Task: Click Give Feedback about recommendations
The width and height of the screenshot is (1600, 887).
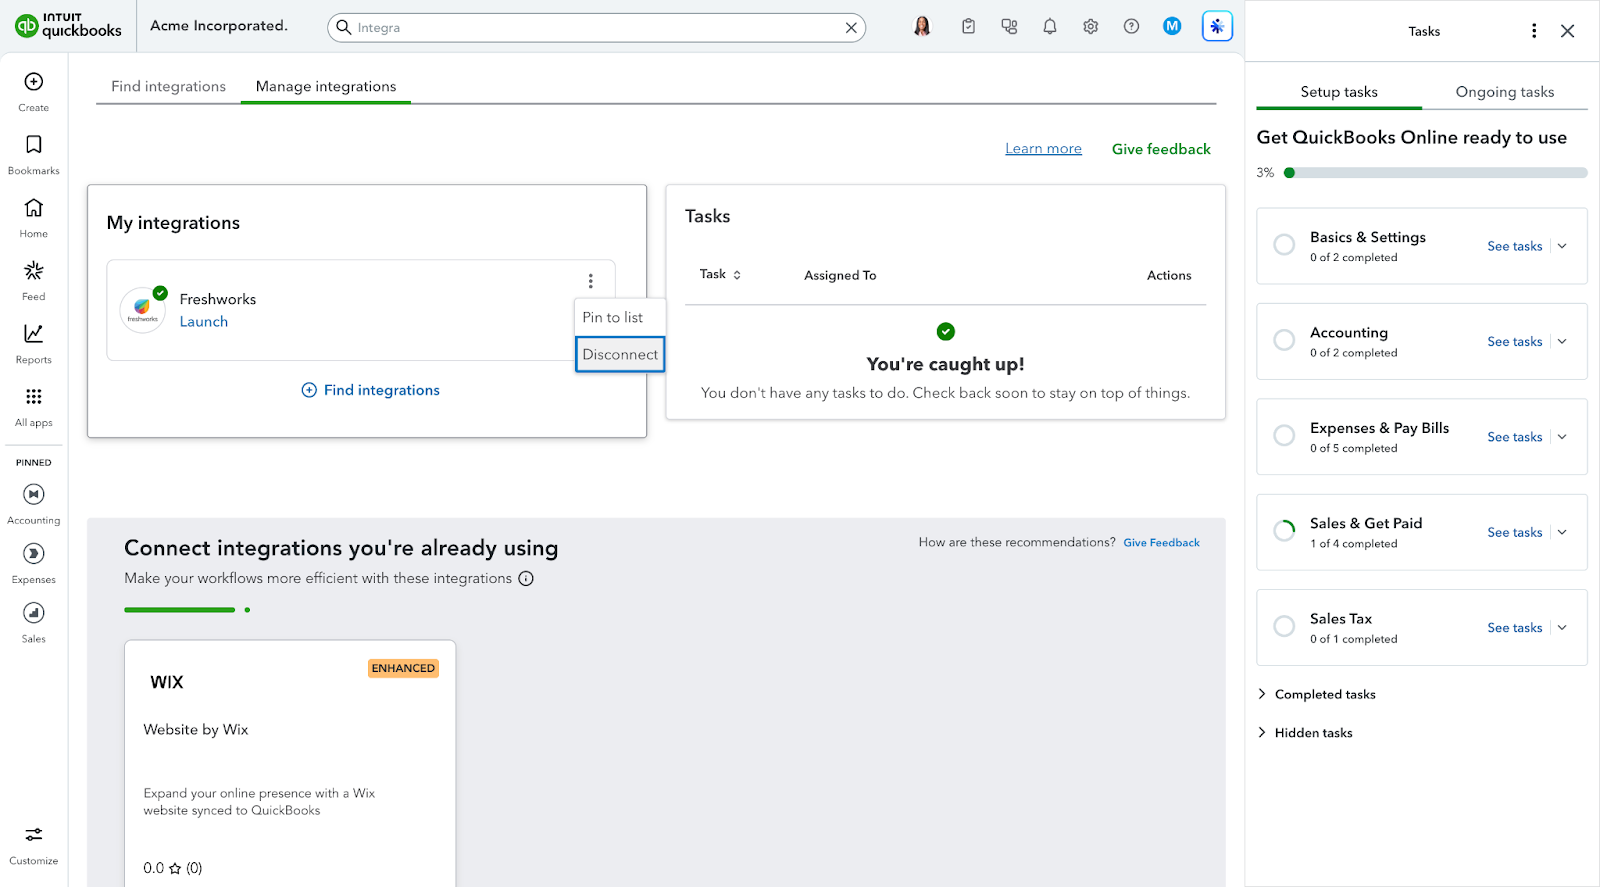Action: 1161,543
